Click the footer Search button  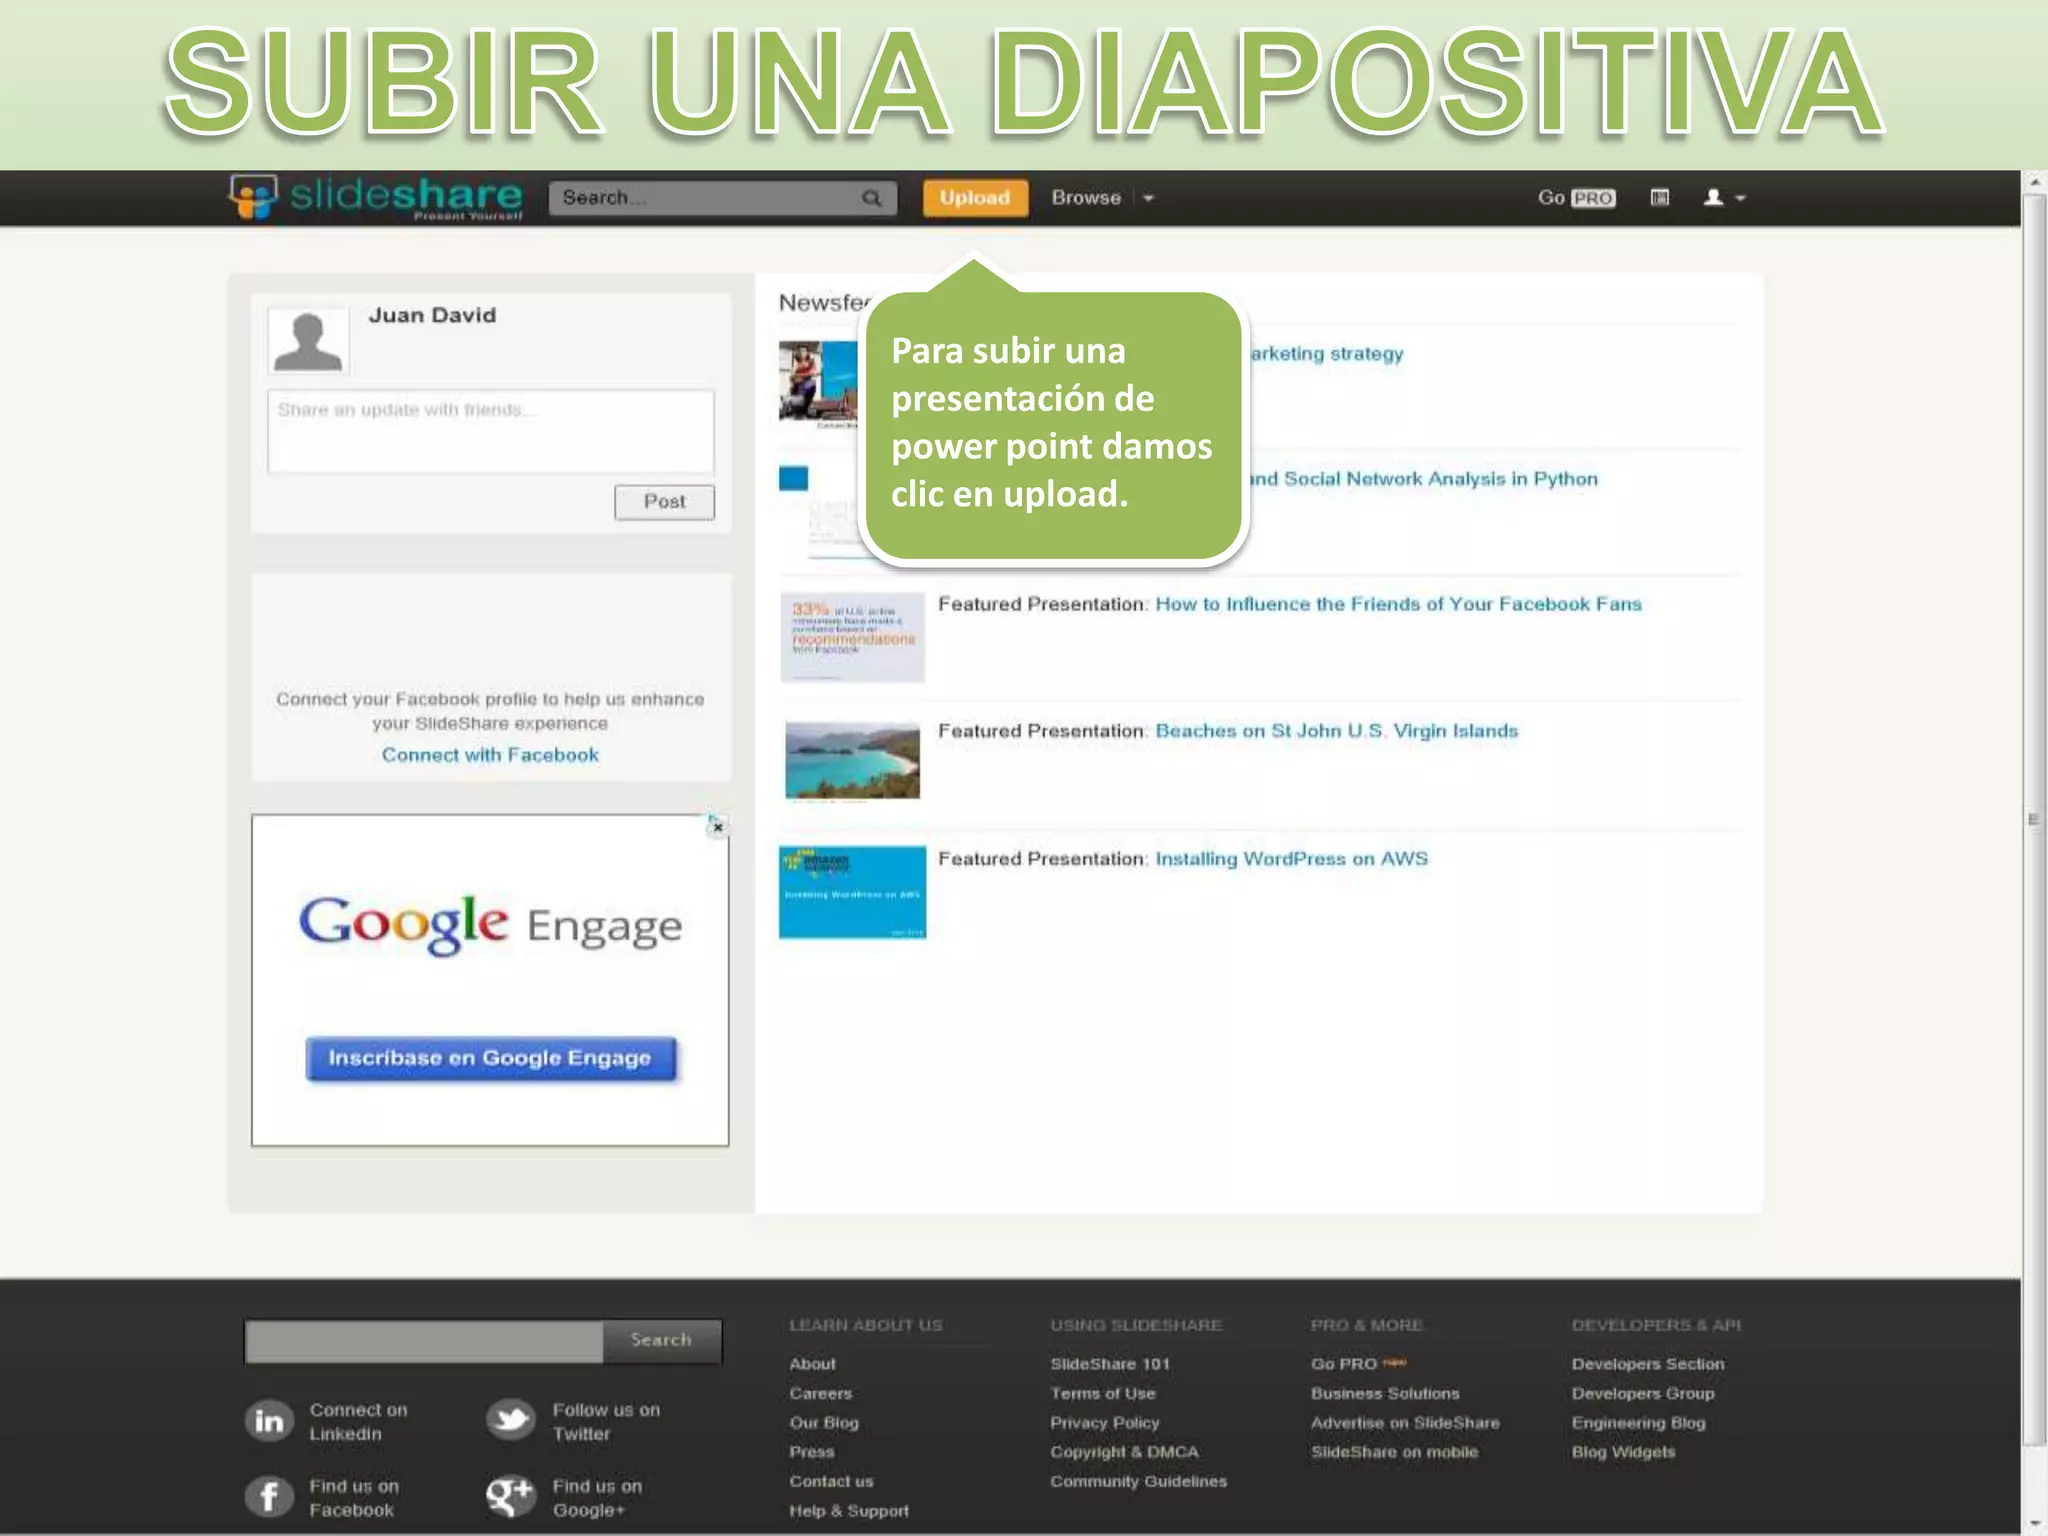pos(661,1340)
